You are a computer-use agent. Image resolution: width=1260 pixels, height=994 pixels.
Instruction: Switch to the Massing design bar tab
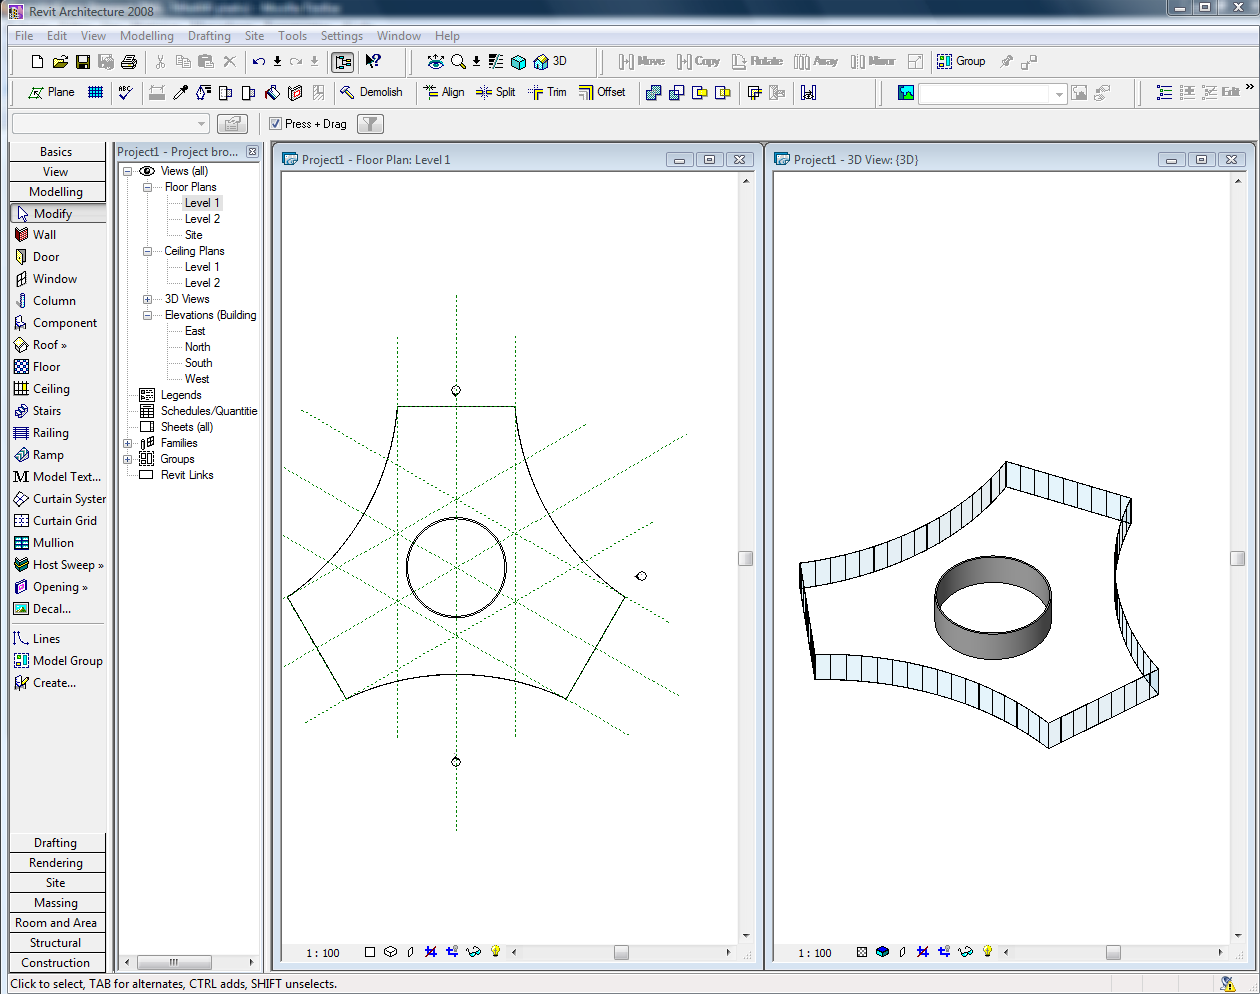[56, 903]
